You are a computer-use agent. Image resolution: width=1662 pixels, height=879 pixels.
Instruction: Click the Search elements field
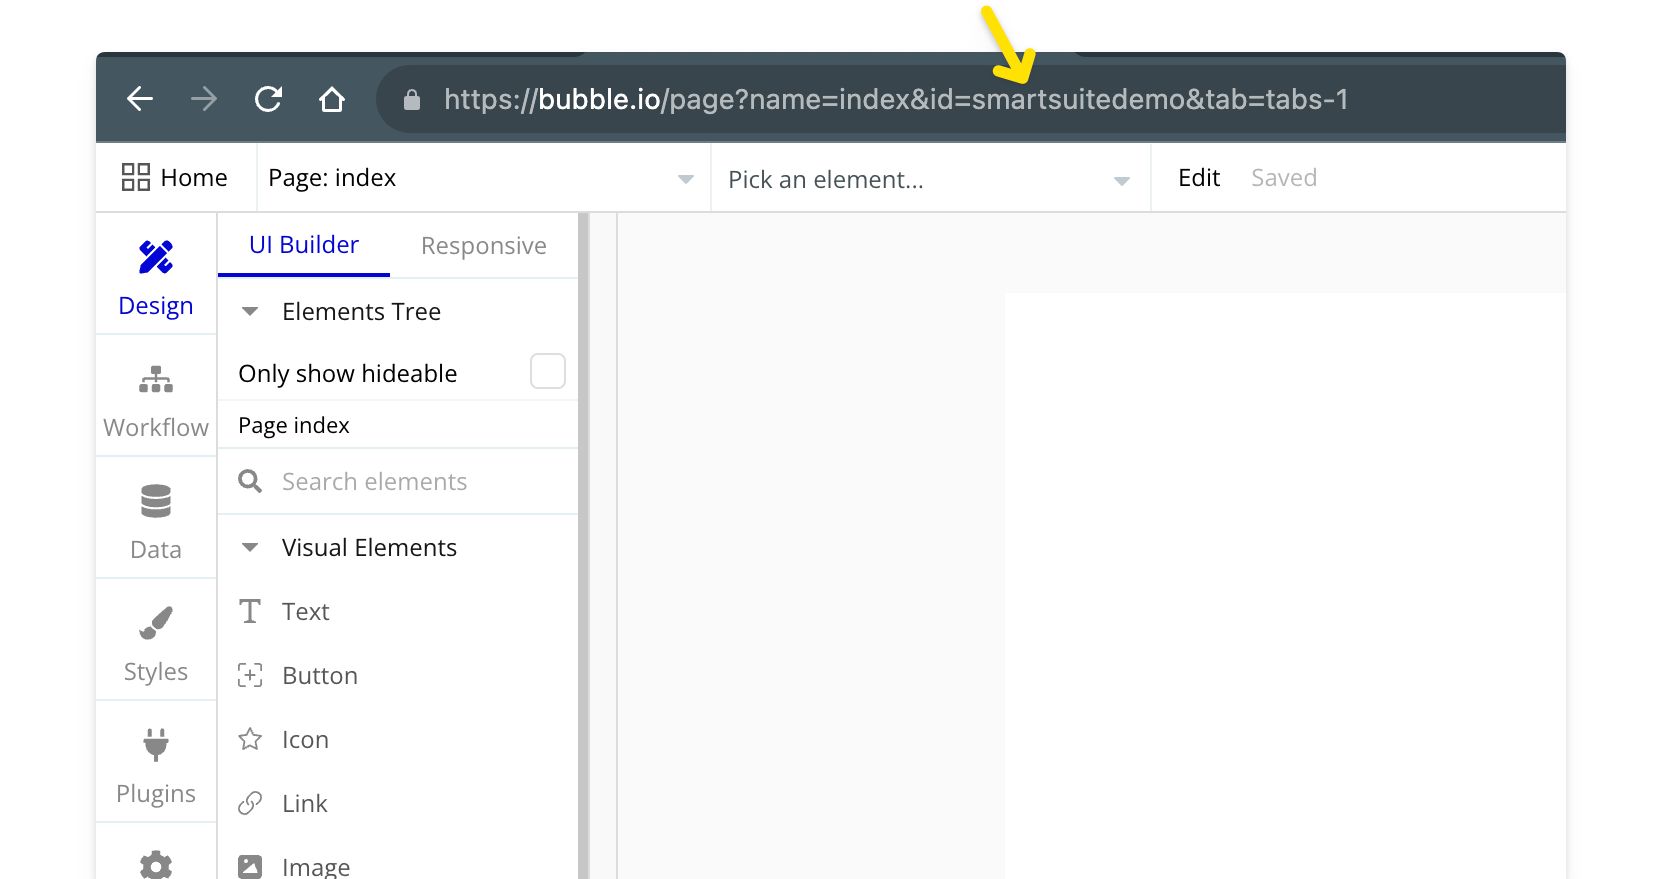click(400, 482)
